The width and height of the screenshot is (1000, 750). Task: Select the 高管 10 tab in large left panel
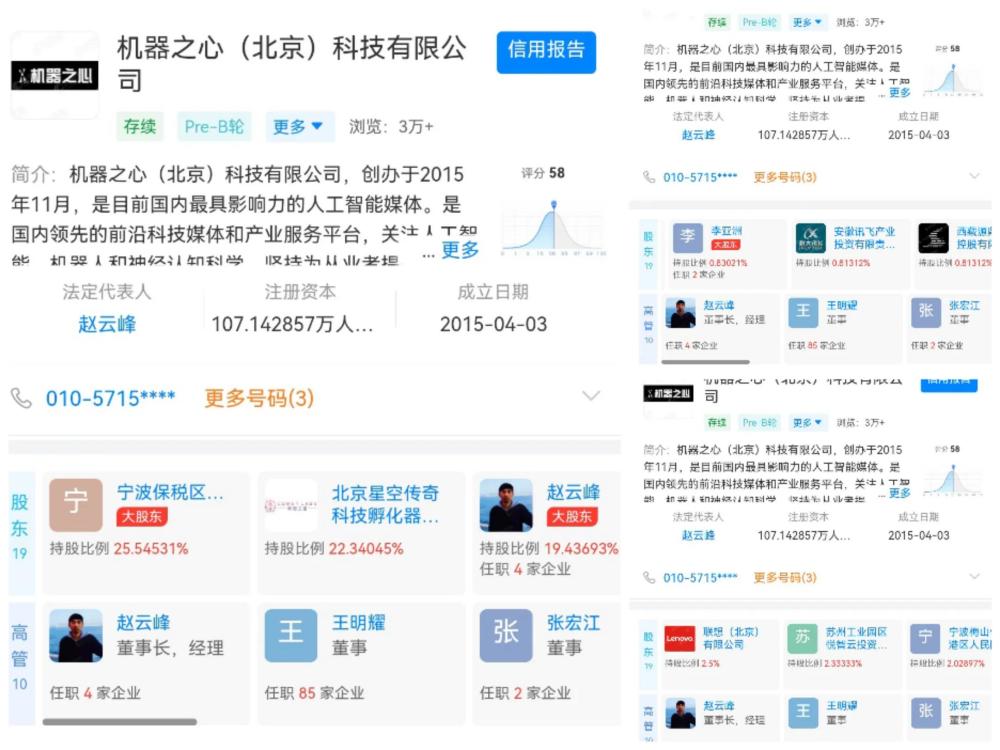point(20,664)
